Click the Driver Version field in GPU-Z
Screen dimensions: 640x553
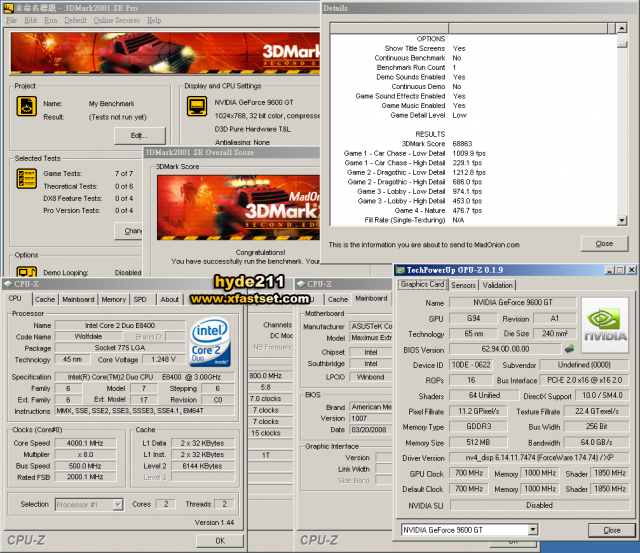point(539,458)
